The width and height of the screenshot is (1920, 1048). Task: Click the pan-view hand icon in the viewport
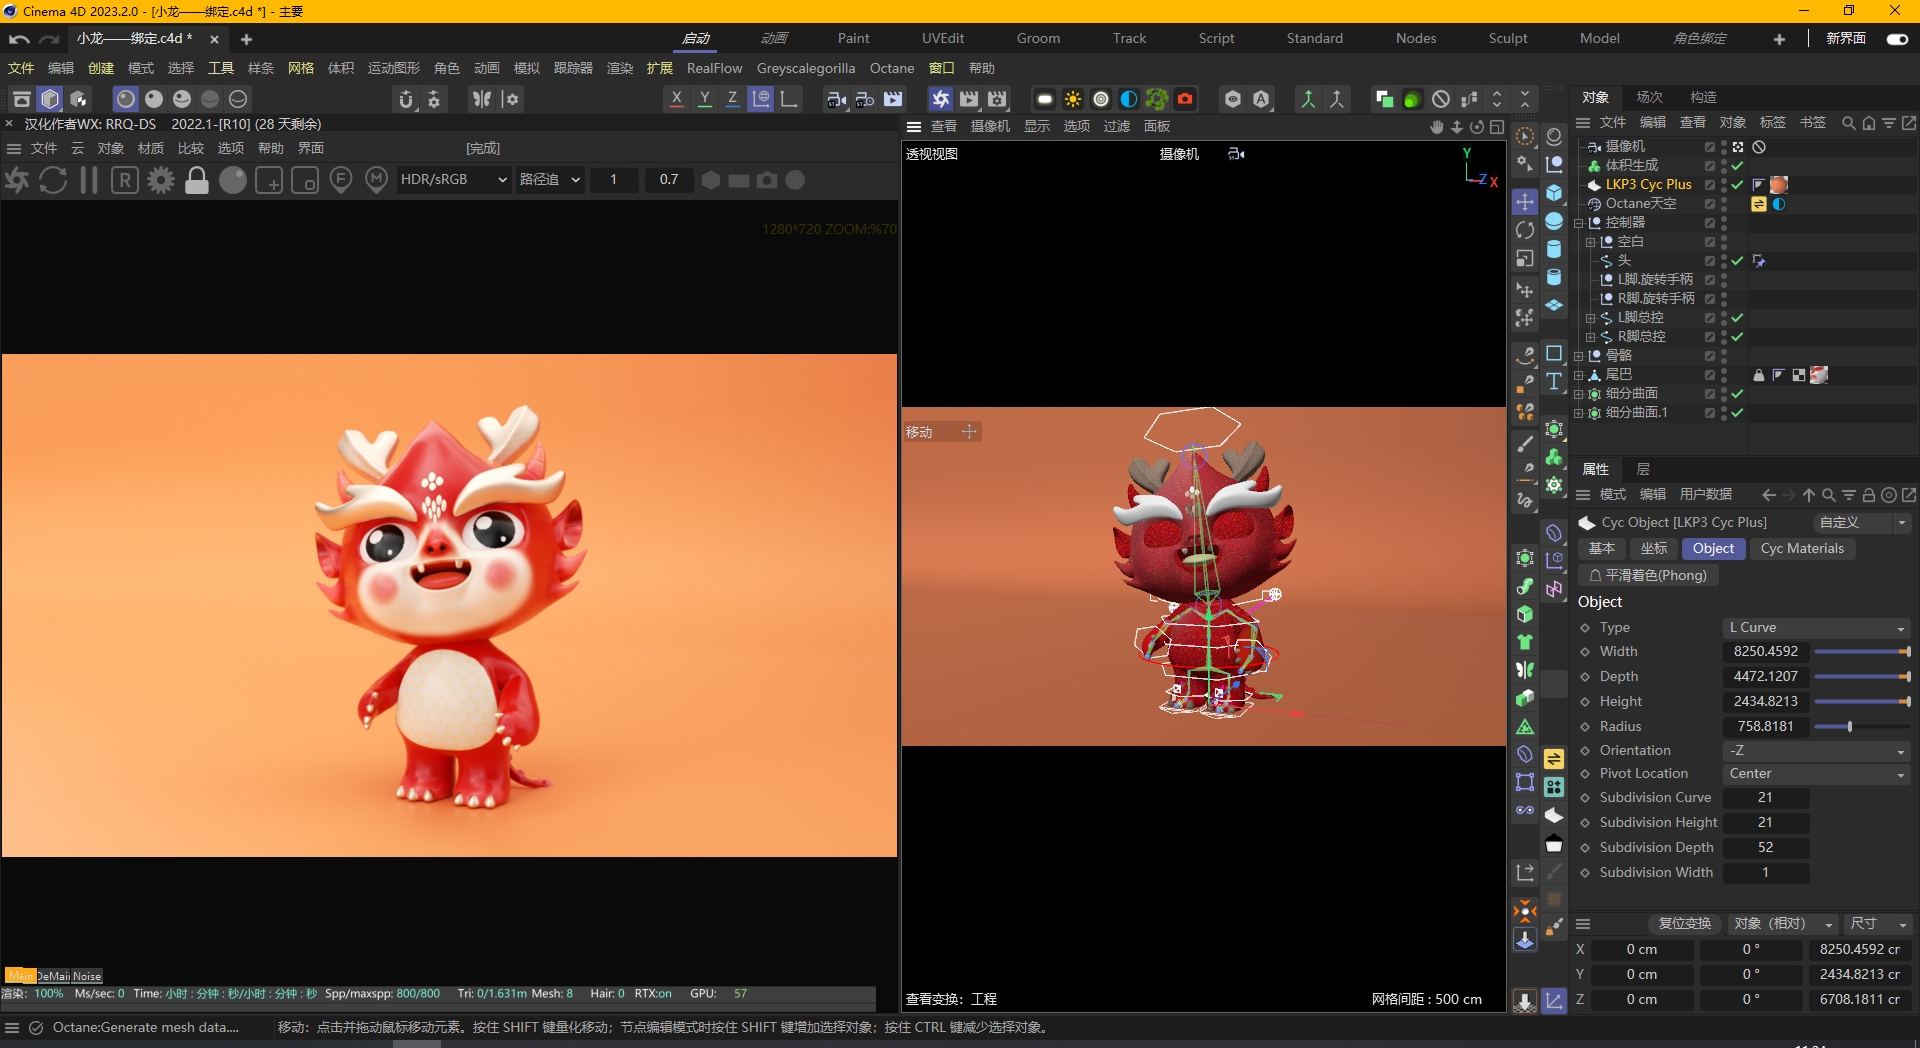tap(1437, 127)
